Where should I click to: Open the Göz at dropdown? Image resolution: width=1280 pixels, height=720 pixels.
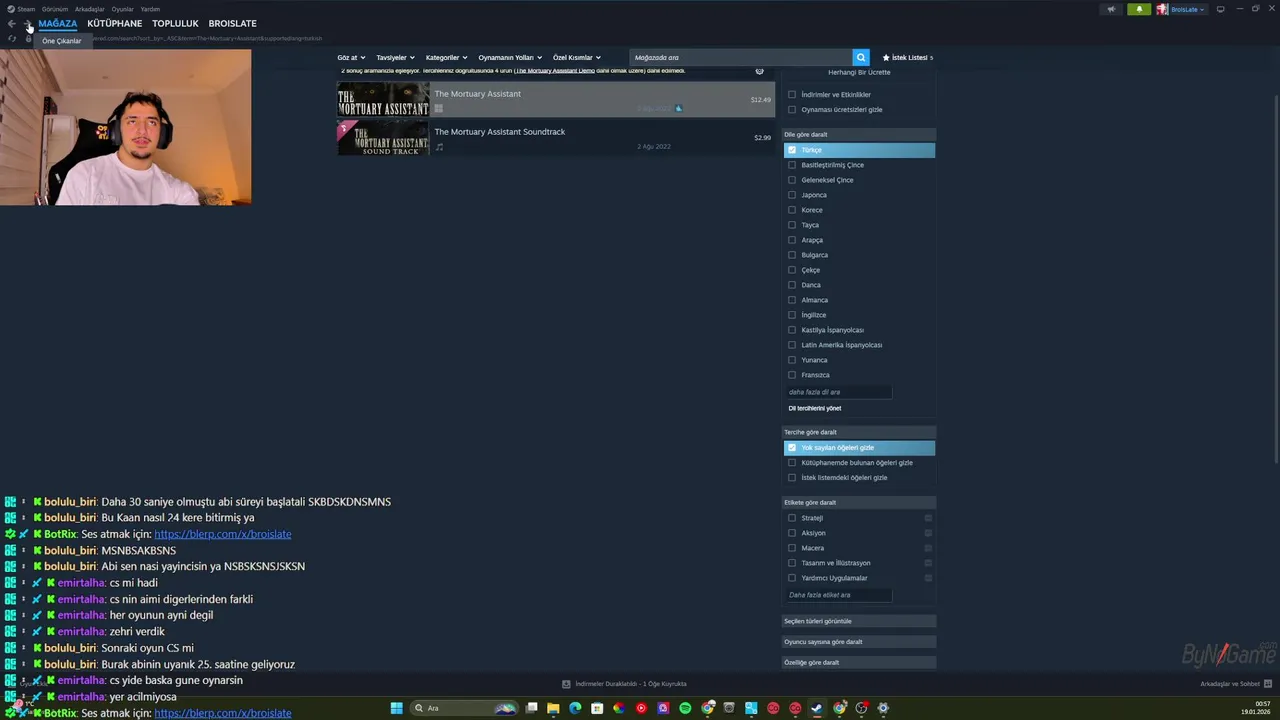pos(351,58)
